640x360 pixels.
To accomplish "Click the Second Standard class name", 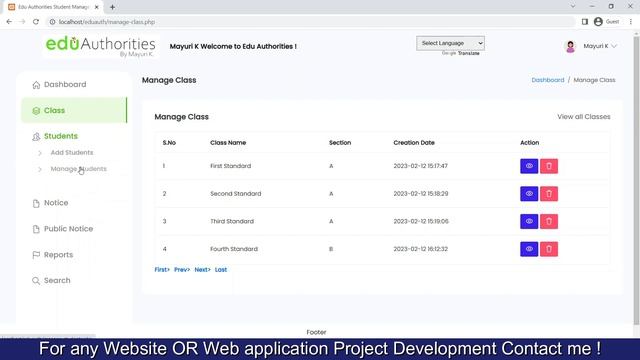I will coord(236,194).
